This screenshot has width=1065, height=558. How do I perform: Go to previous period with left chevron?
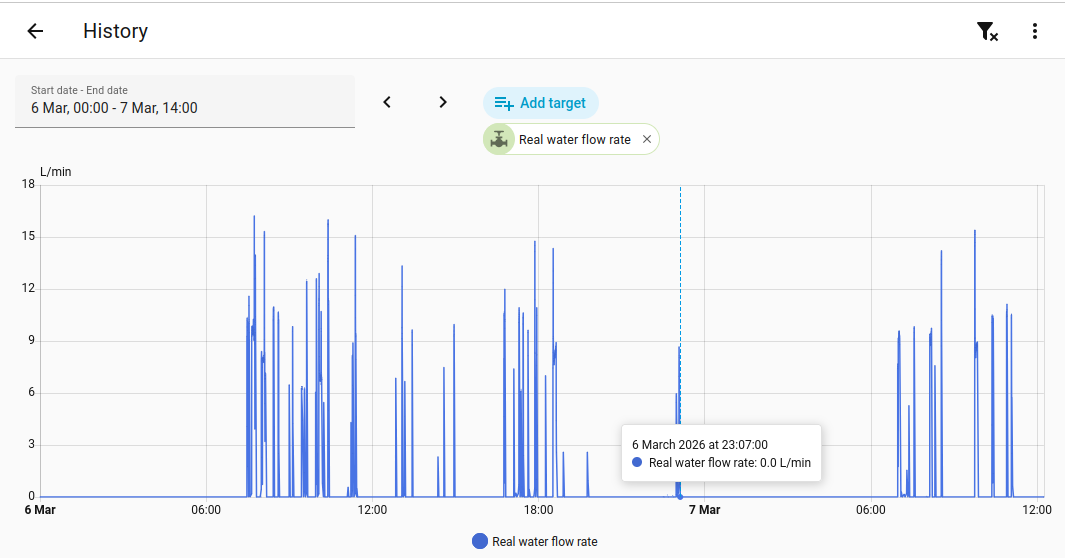point(387,102)
